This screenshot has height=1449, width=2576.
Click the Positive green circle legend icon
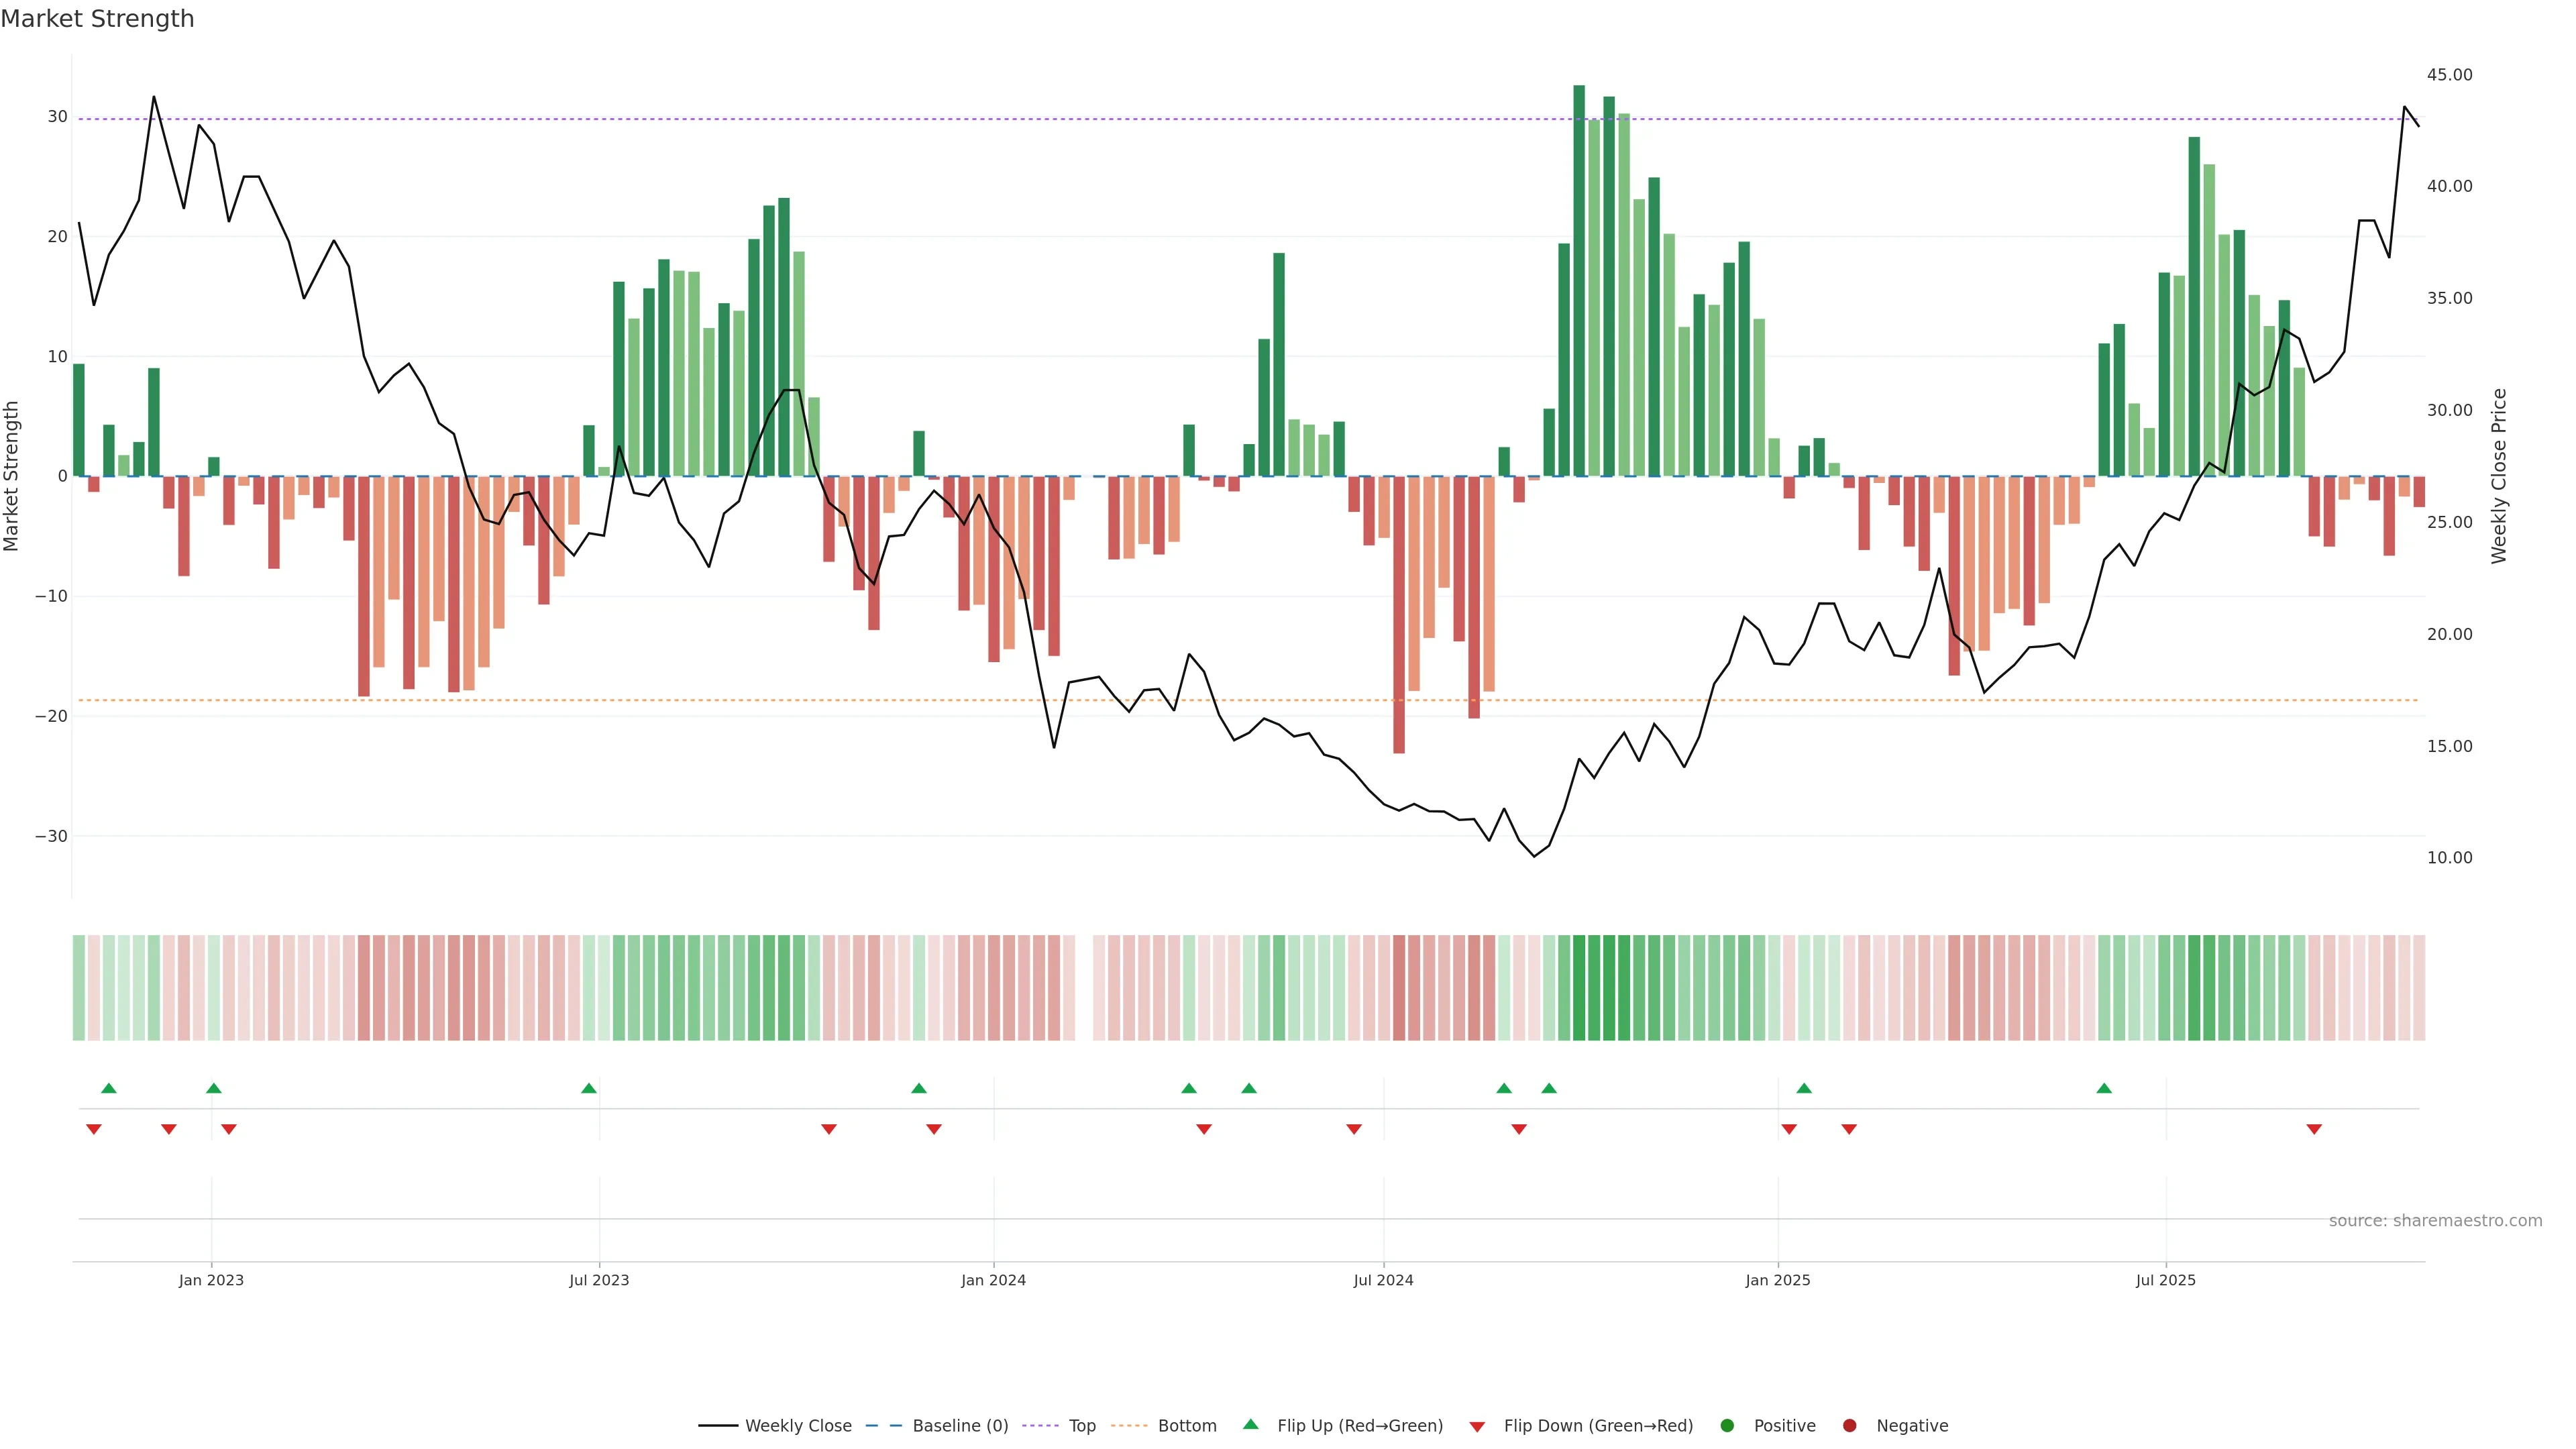coord(1727,1426)
